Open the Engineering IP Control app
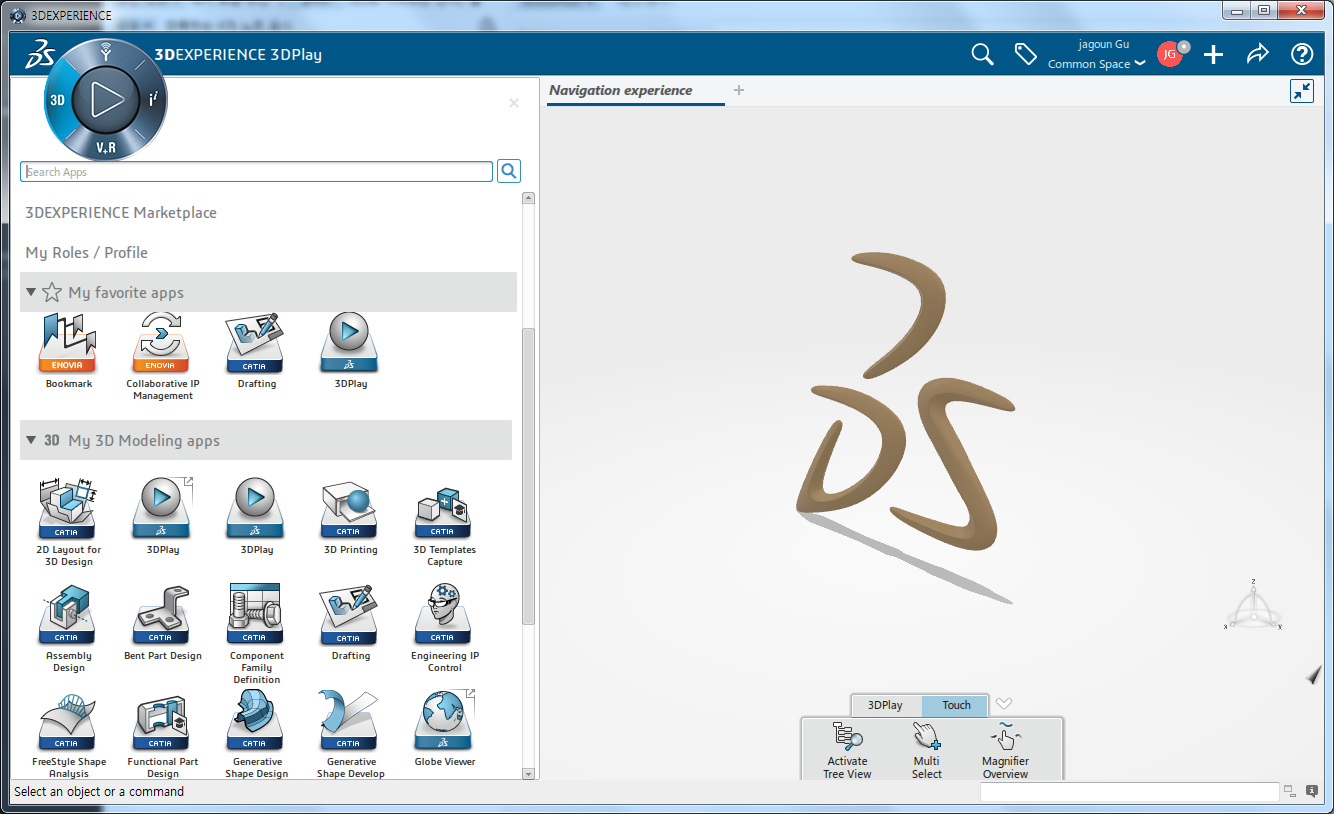 (x=444, y=628)
